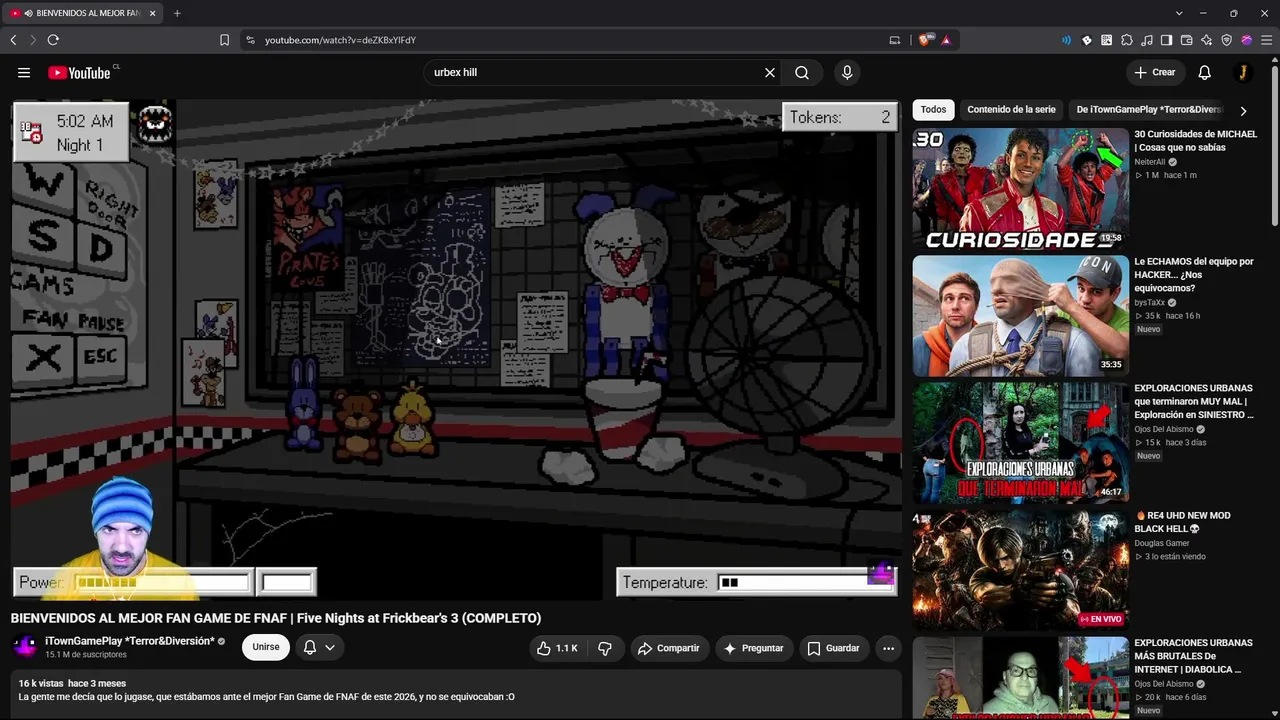This screenshot has width=1280, height=720.
Task: Dislike the video with thumbs down
Action: pyautogui.click(x=605, y=648)
